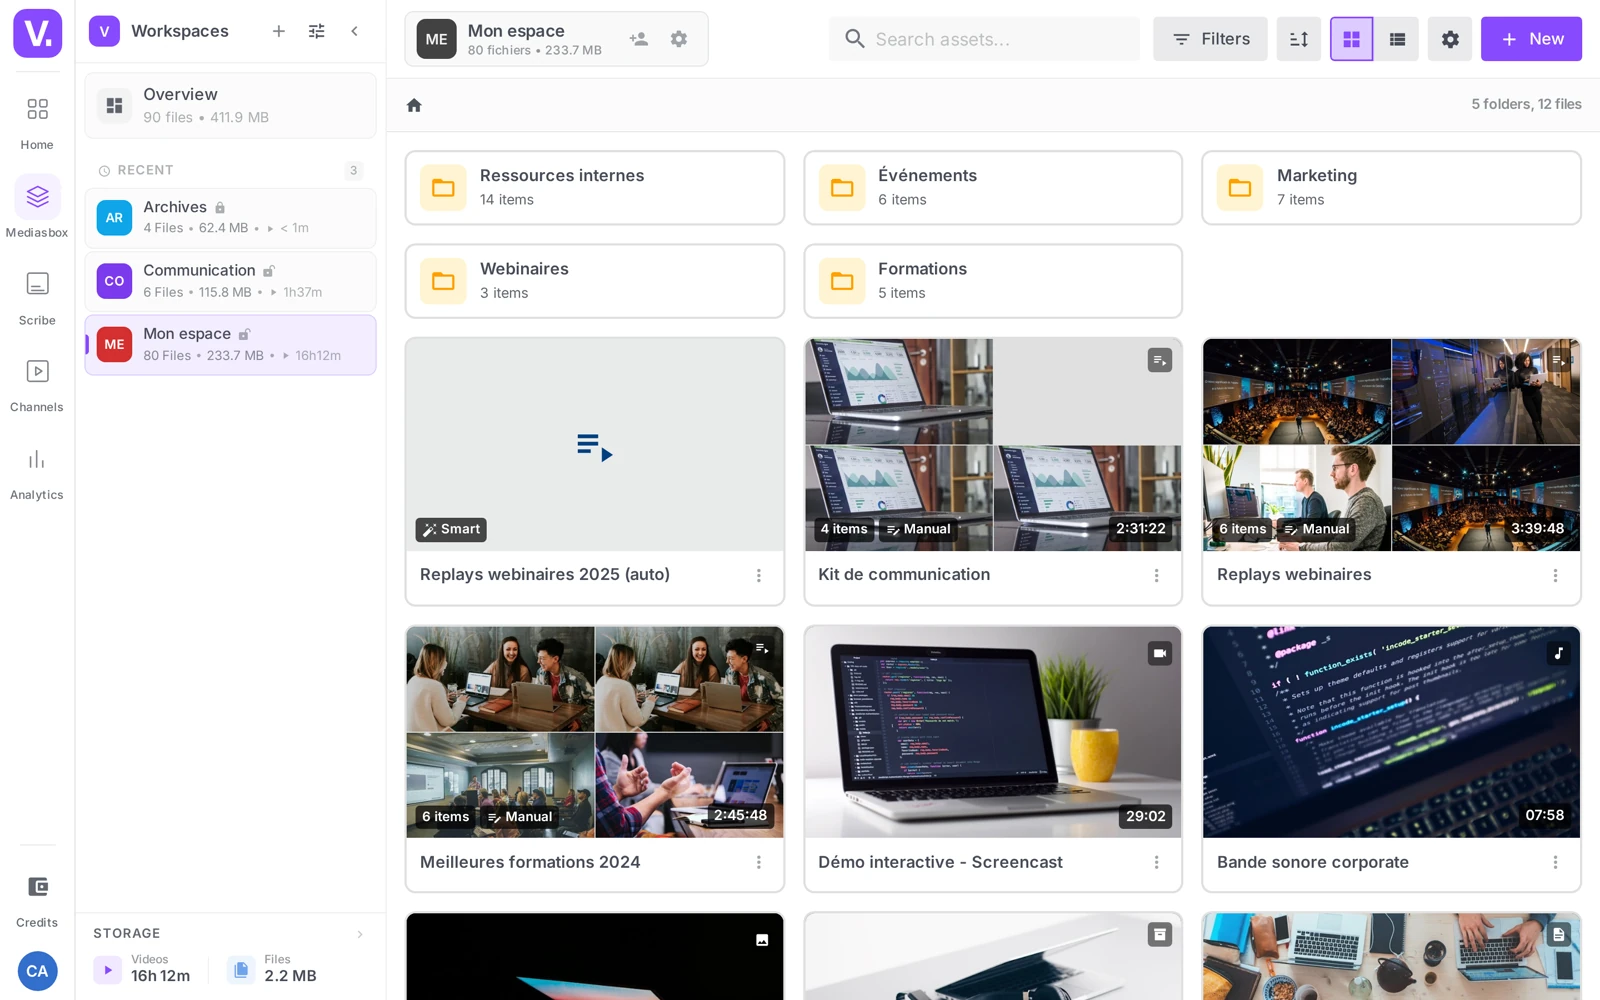Open workspace filter settings sliders icon
The height and width of the screenshot is (1000, 1600).
317,31
